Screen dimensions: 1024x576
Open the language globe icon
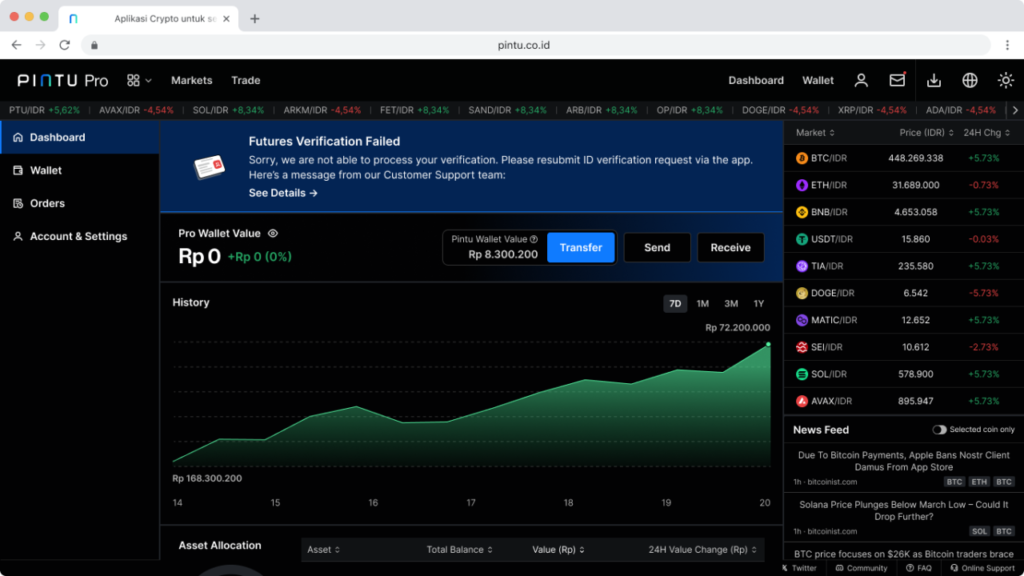[970, 80]
